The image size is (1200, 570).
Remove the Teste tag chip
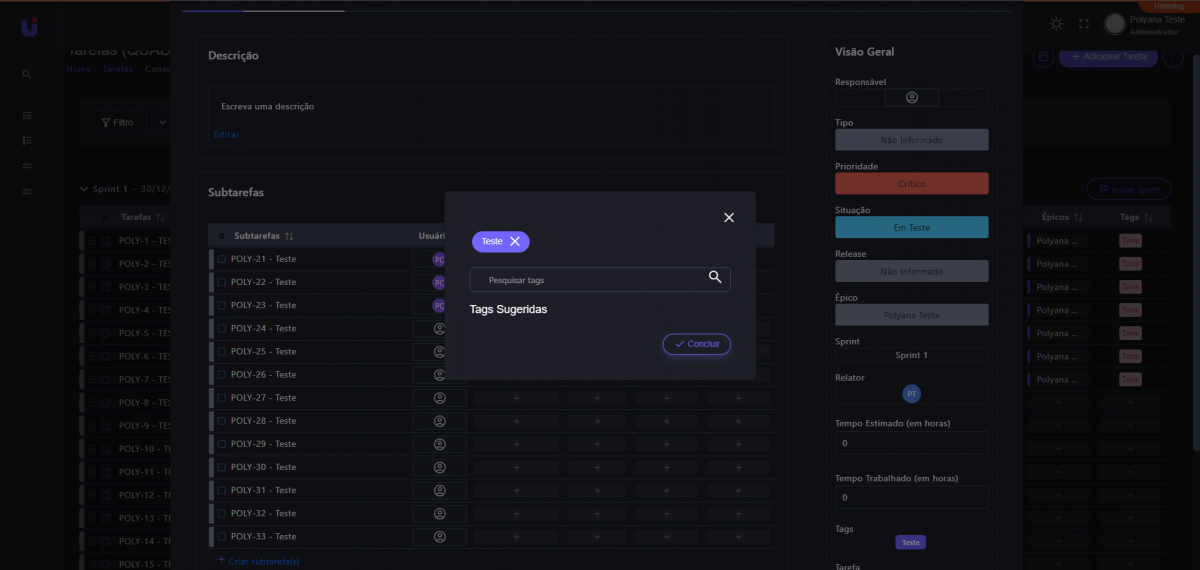515,242
